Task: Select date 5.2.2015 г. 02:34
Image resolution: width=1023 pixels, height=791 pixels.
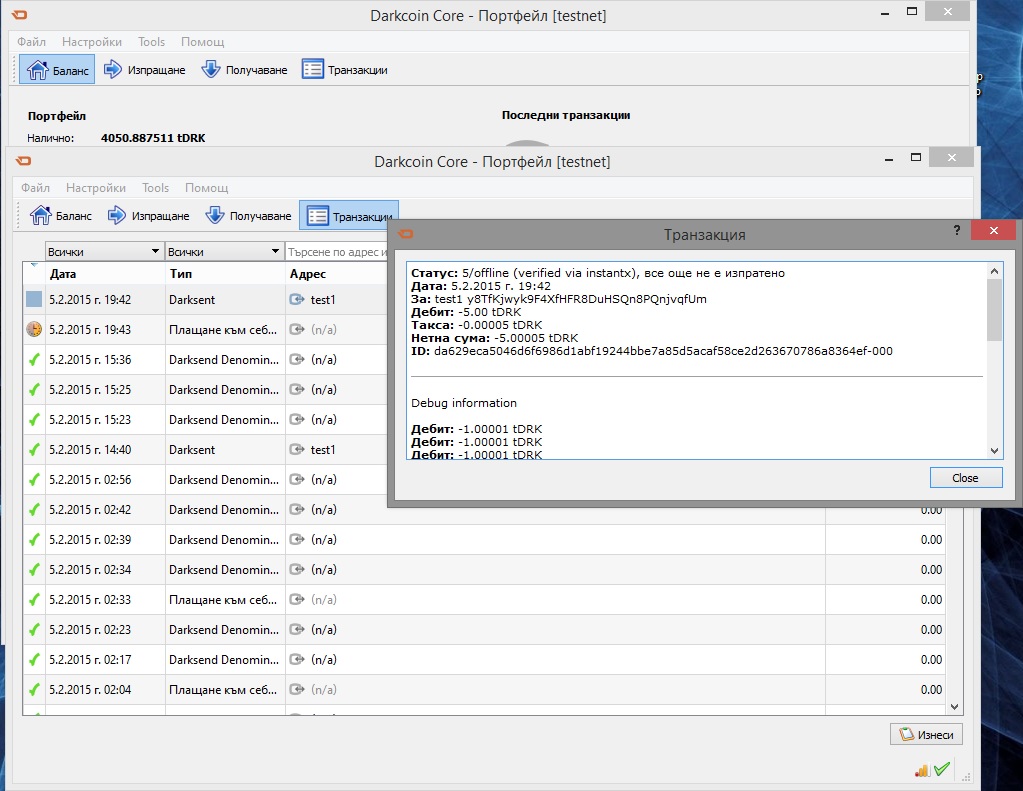Action: pyautogui.click(x=90, y=570)
